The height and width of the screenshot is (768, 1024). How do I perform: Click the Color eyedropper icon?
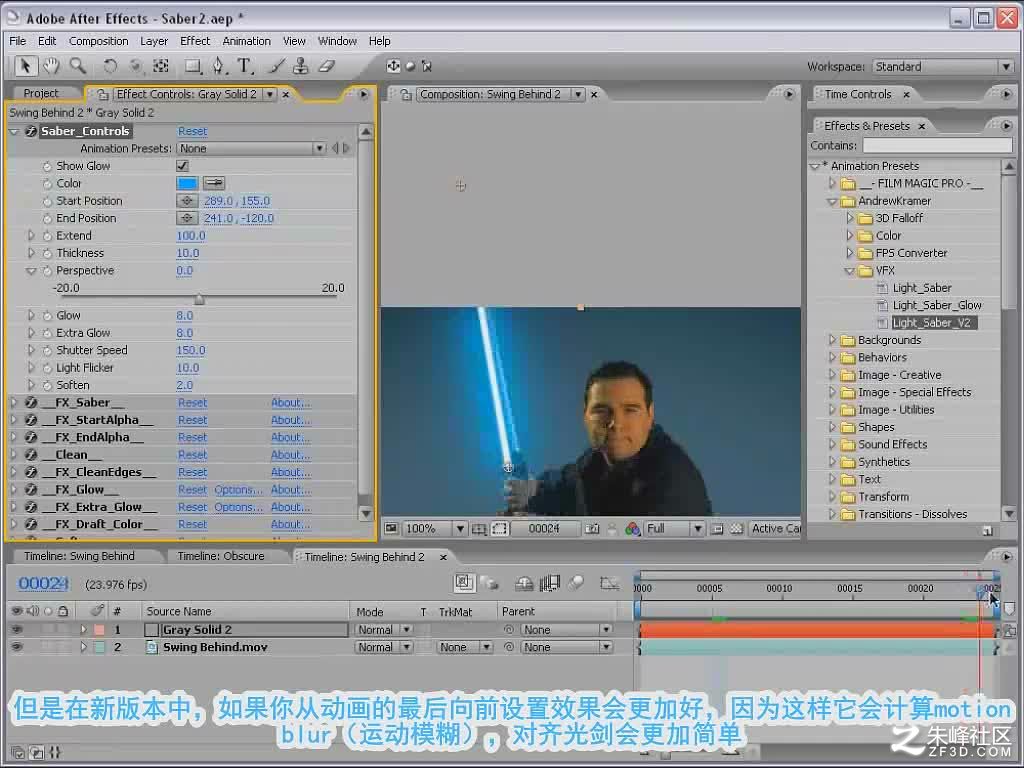click(x=214, y=184)
